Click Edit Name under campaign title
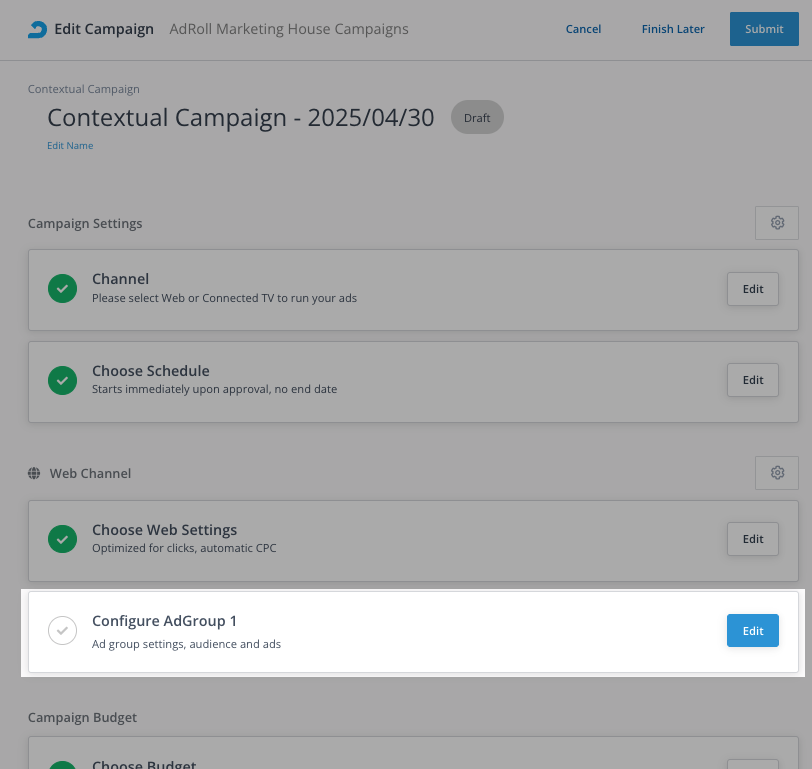This screenshot has width=812, height=769. 70,146
